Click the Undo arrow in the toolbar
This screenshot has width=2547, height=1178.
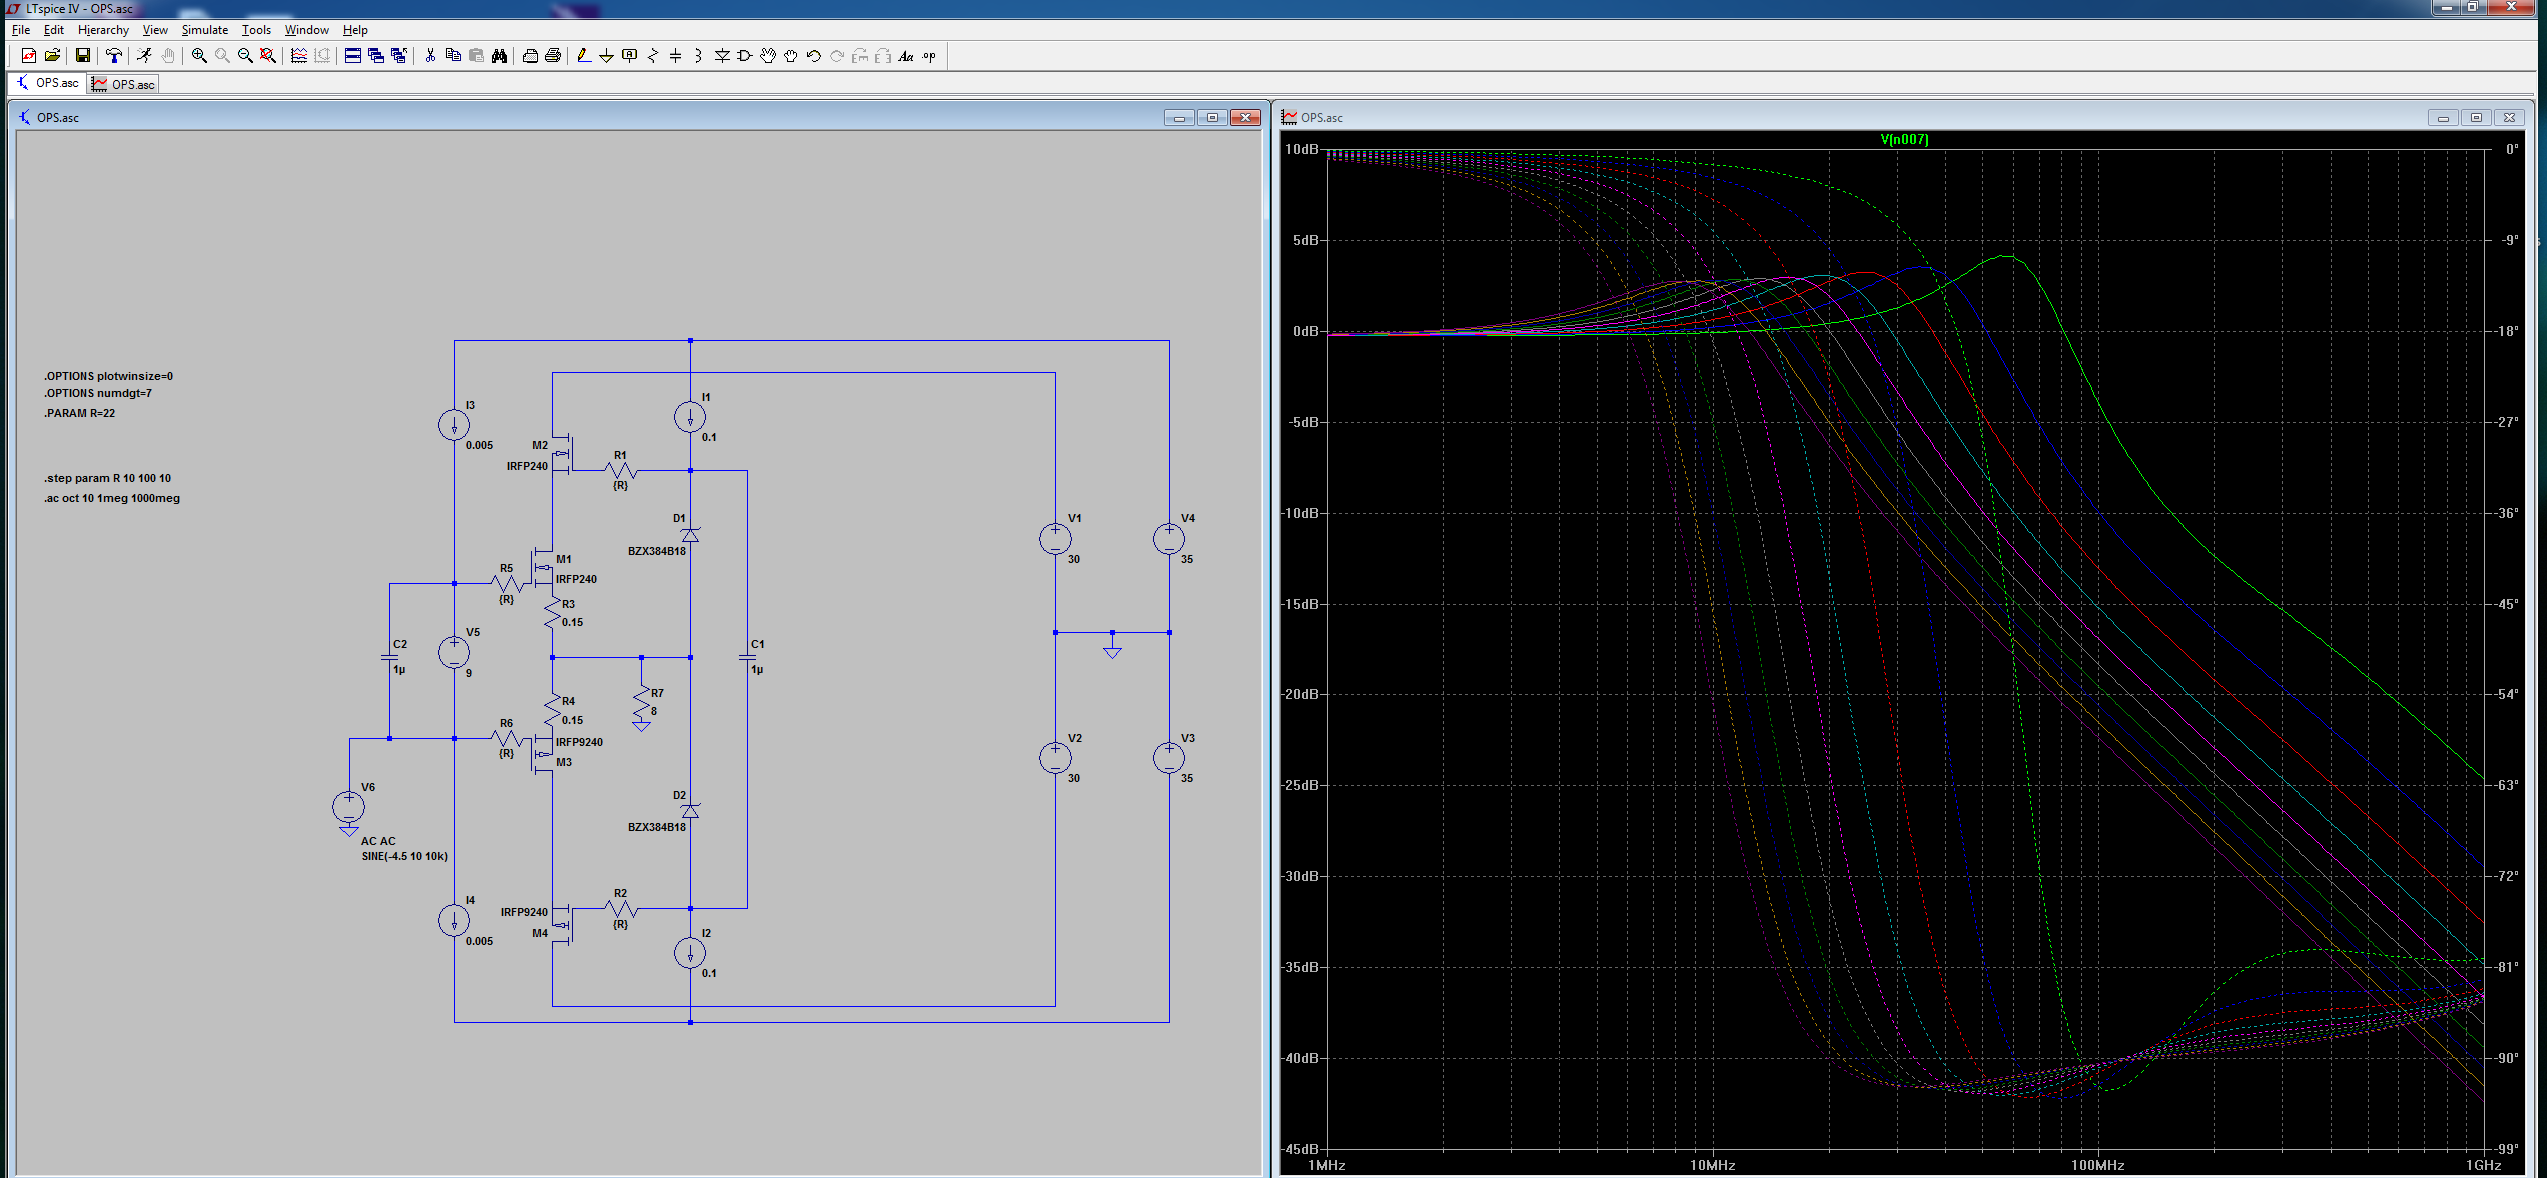click(x=814, y=56)
